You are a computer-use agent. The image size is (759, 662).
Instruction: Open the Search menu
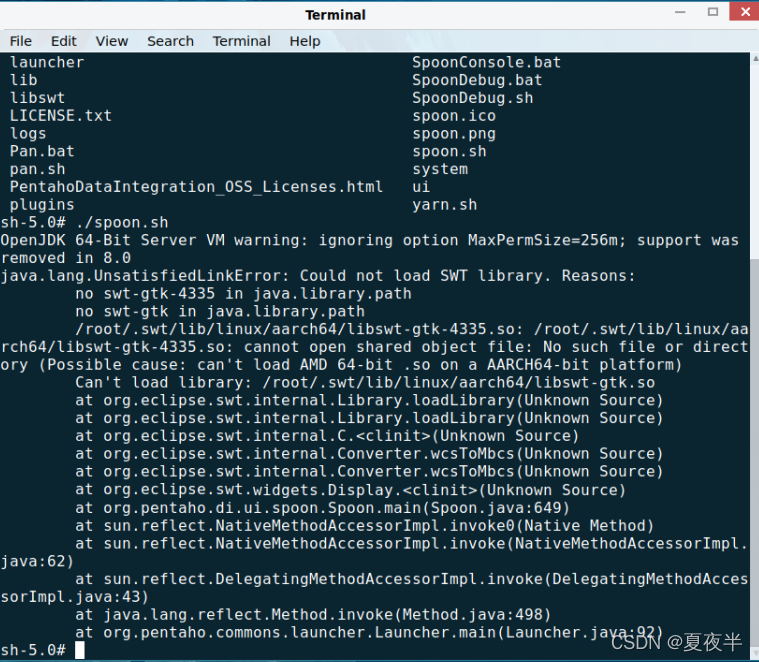click(x=170, y=41)
